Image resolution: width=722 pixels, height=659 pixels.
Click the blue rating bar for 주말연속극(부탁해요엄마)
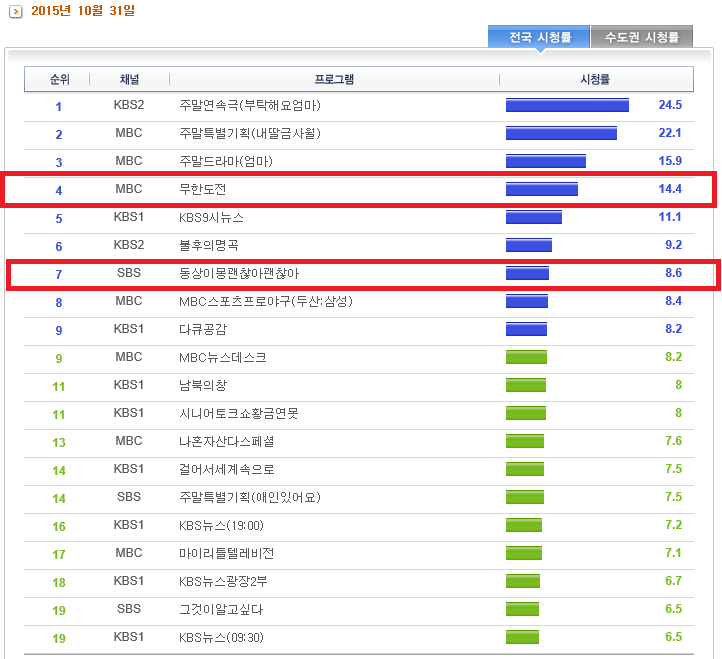coord(567,105)
